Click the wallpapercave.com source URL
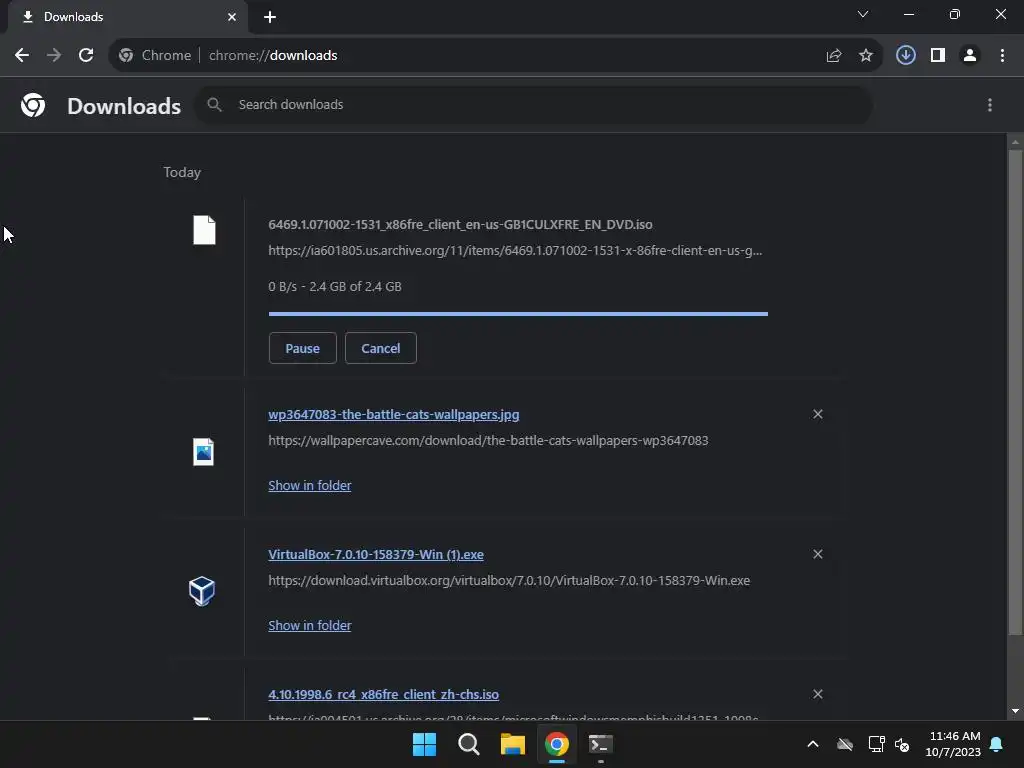 click(488, 440)
